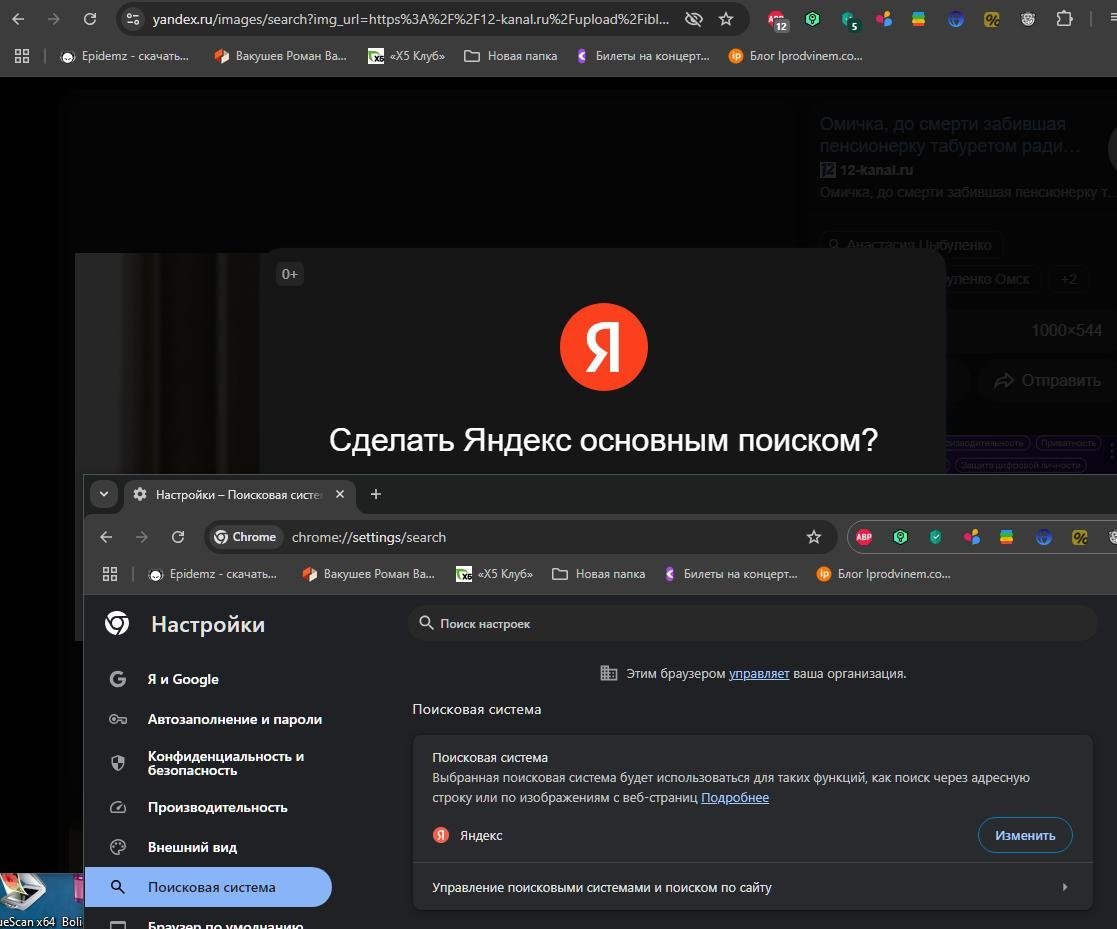The height and width of the screenshot is (929, 1117).
Task: Click the yandex.ru address bar URL
Action: tap(410, 19)
